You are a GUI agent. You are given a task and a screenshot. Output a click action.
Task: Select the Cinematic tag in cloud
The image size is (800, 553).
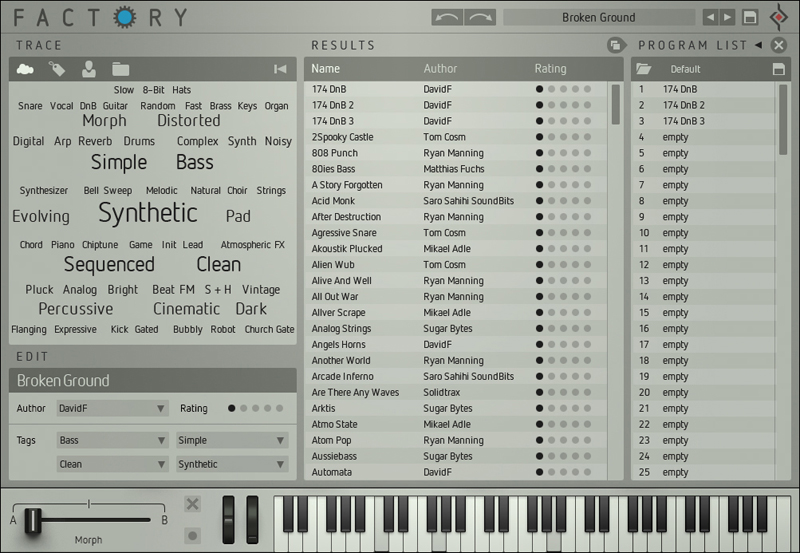pyautogui.click(x=187, y=309)
